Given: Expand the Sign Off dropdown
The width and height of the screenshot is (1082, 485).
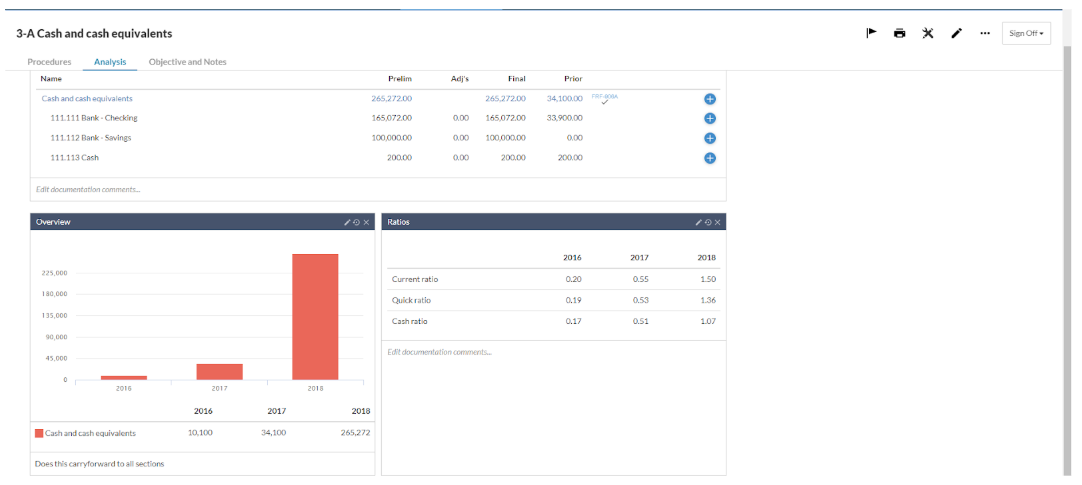Looking at the screenshot, I should (1026, 33).
